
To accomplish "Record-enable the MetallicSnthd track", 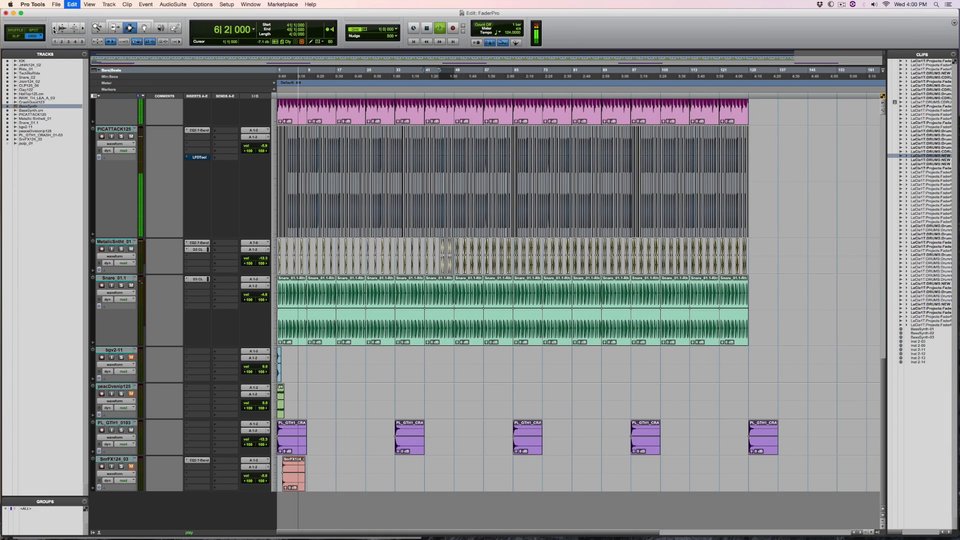I will [x=102, y=249].
